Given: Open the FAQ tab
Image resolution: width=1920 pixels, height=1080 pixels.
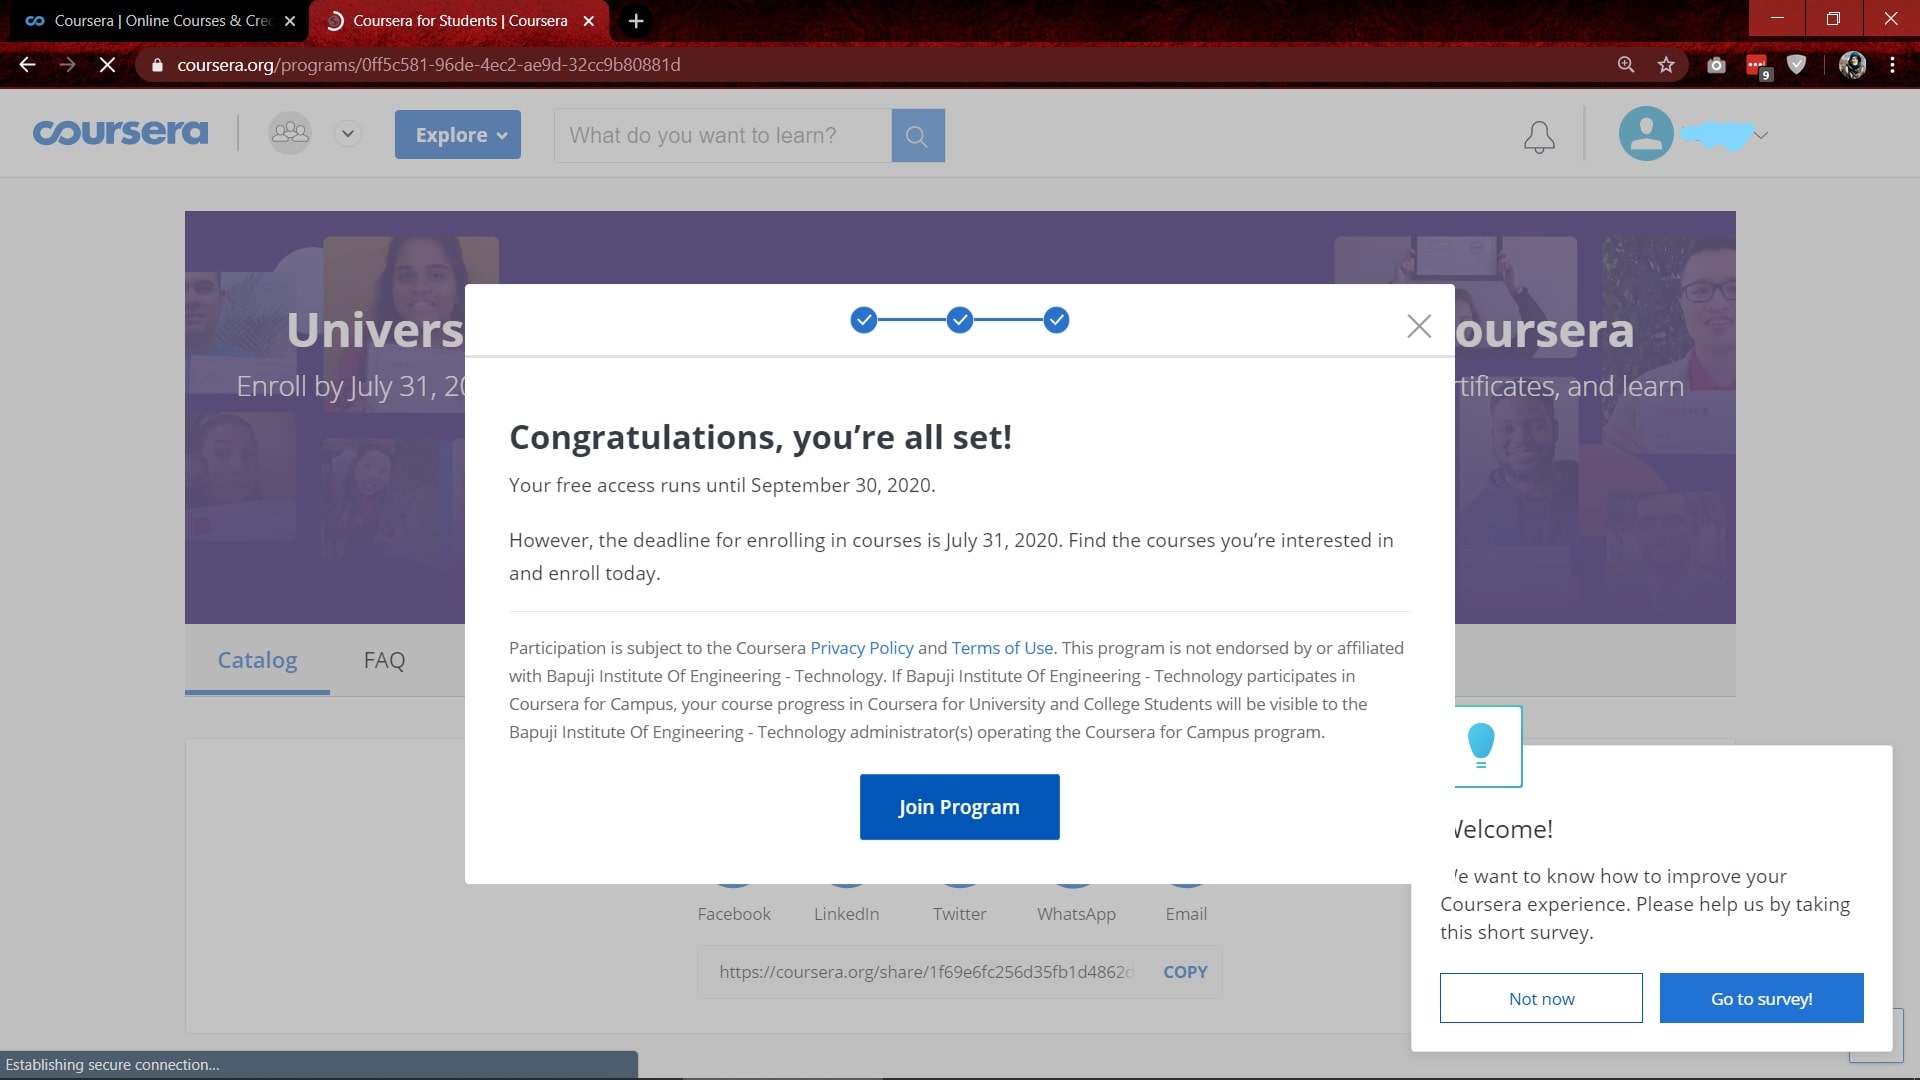Looking at the screenshot, I should (384, 660).
